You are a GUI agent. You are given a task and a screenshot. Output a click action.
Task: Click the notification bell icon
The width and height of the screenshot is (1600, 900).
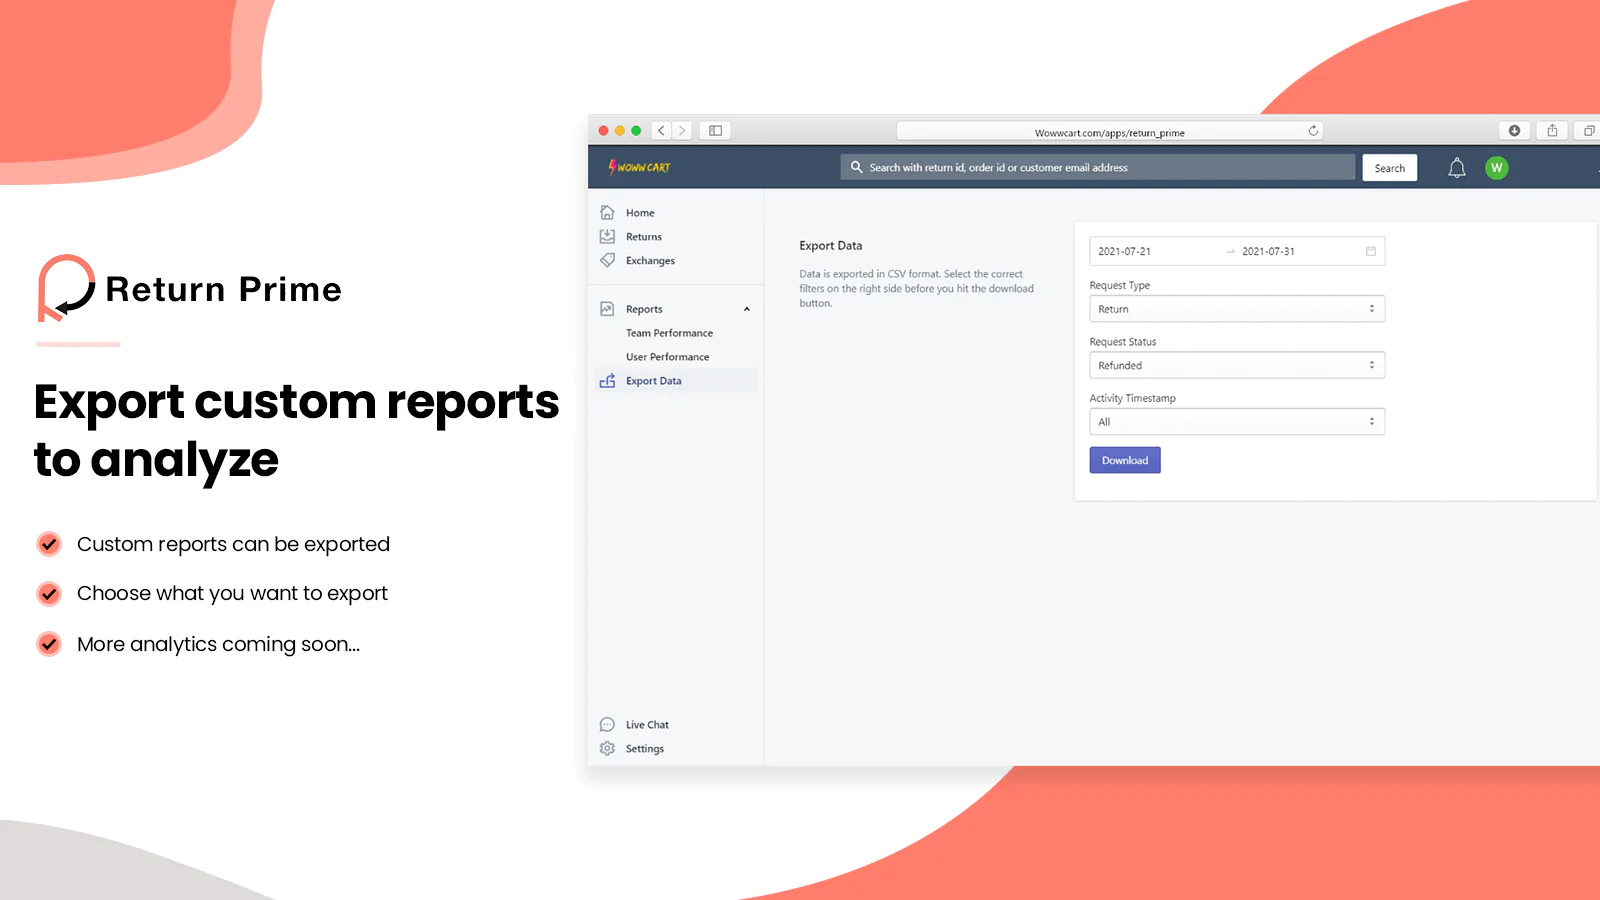coord(1456,168)
